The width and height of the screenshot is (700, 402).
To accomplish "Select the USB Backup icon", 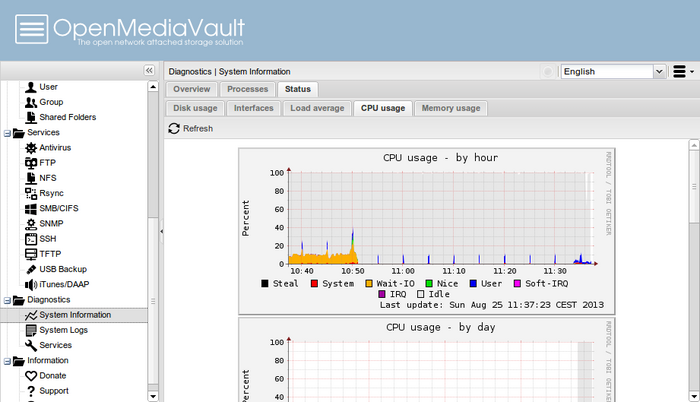I will (x=31, y=269).
